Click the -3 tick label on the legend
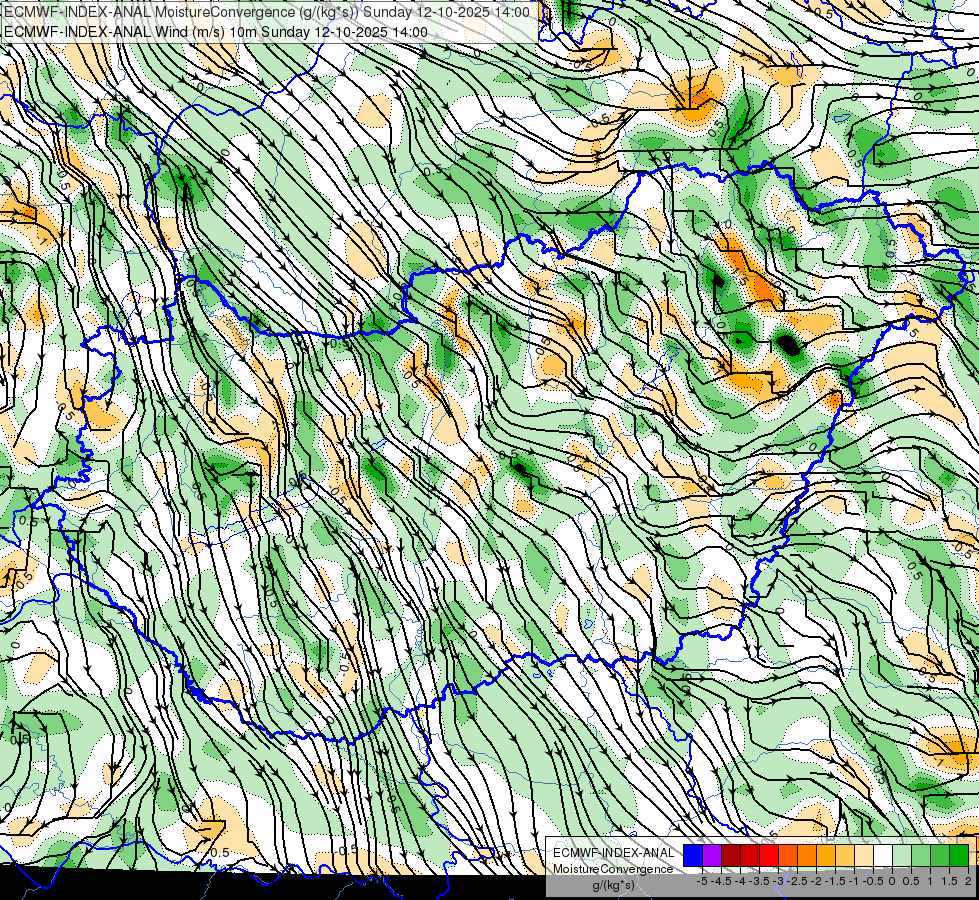The width and height of the screenshot is (979, 900). (x=779, y=881)
